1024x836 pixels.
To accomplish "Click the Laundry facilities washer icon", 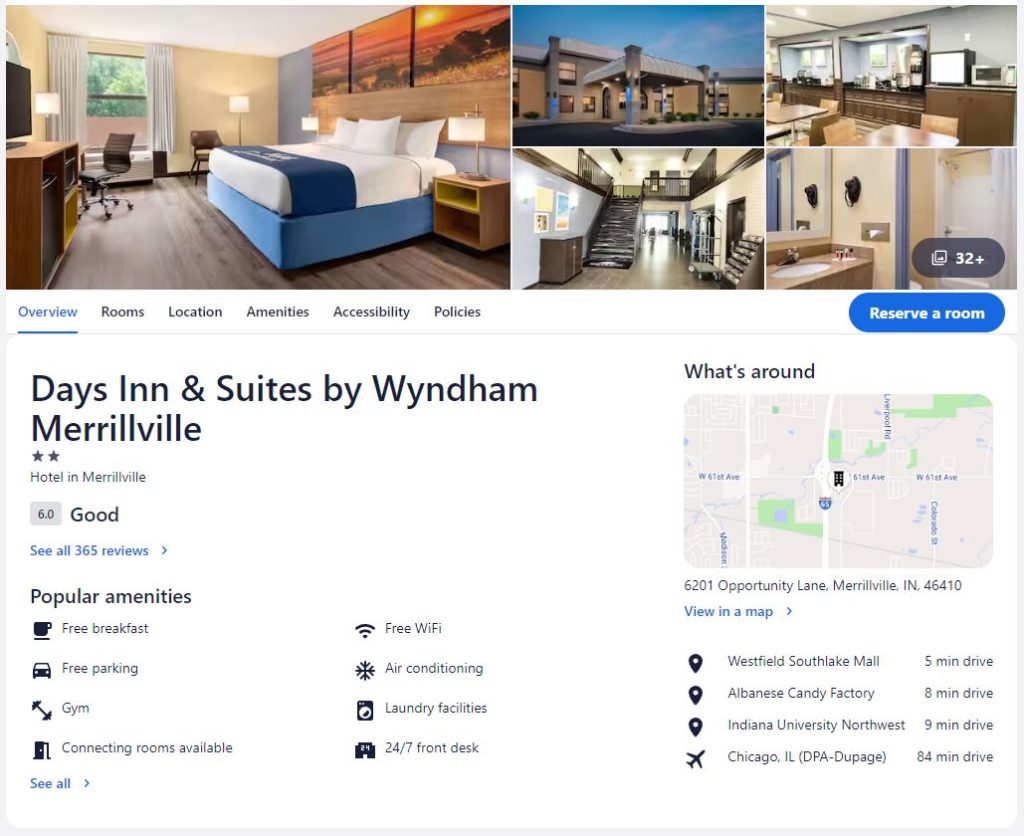I will tap(364, 710).
